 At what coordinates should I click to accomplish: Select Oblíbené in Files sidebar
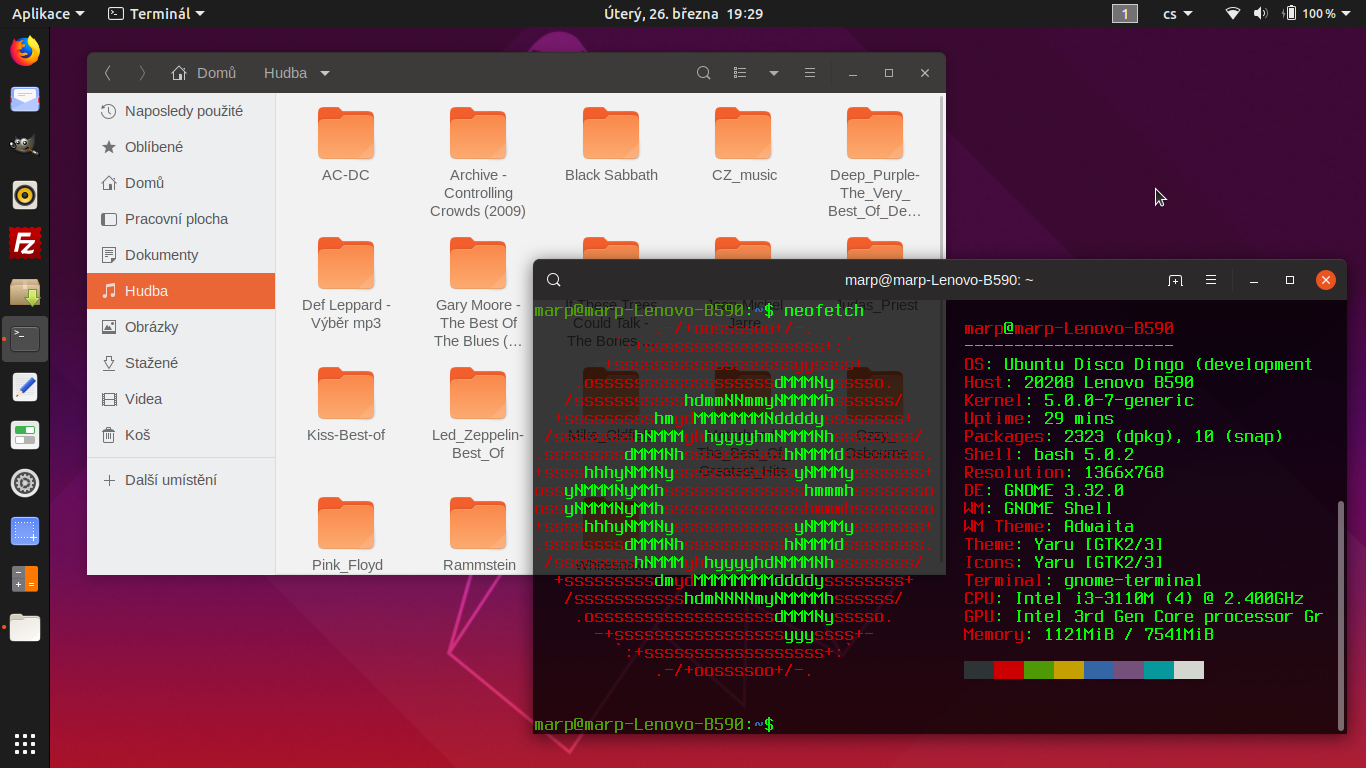point(181,147)
